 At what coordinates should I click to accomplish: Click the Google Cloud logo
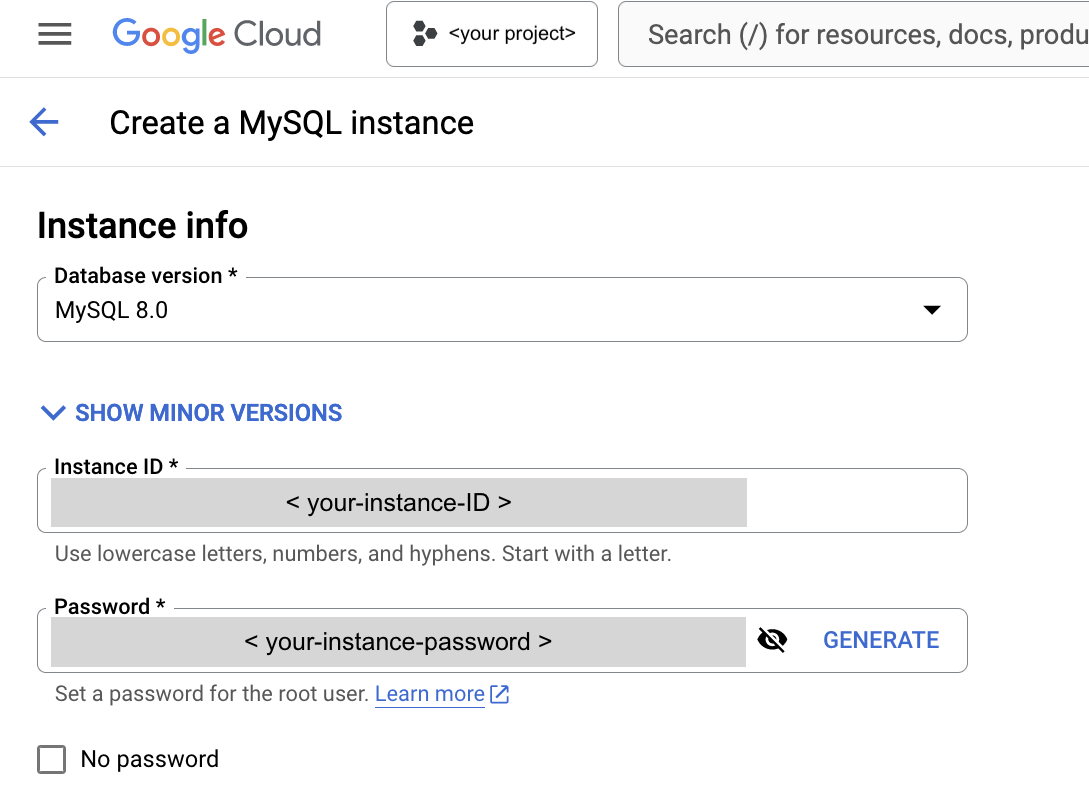(x=217, y=34)
